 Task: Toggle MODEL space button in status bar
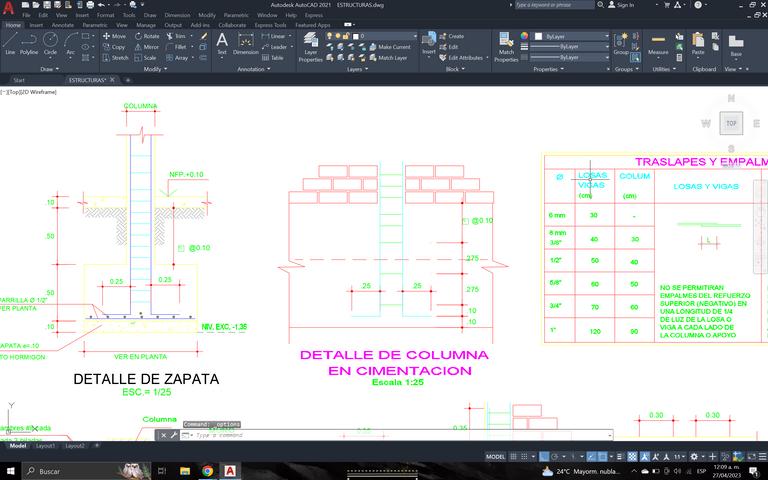[x=495, y=456]
